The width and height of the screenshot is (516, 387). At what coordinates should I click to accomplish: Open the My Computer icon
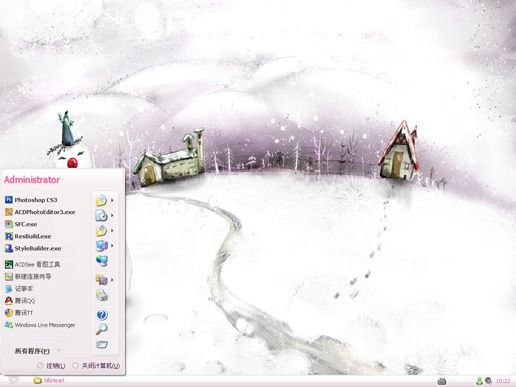coord(101,246)
